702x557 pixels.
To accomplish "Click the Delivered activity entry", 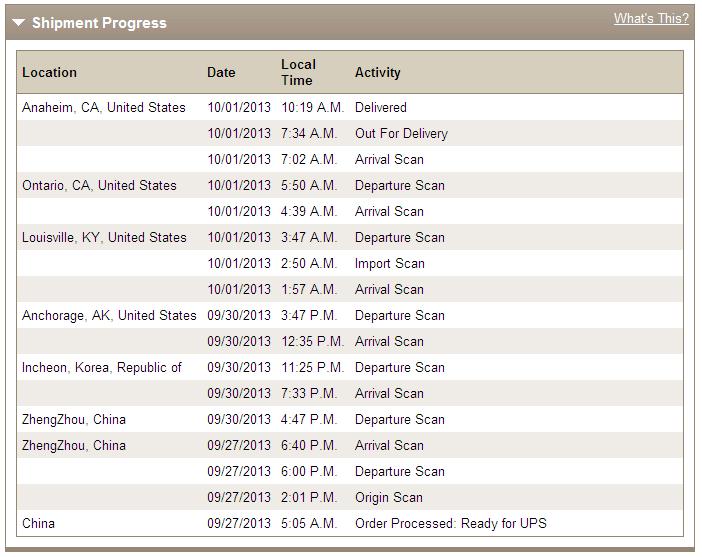I will (381, 107).
